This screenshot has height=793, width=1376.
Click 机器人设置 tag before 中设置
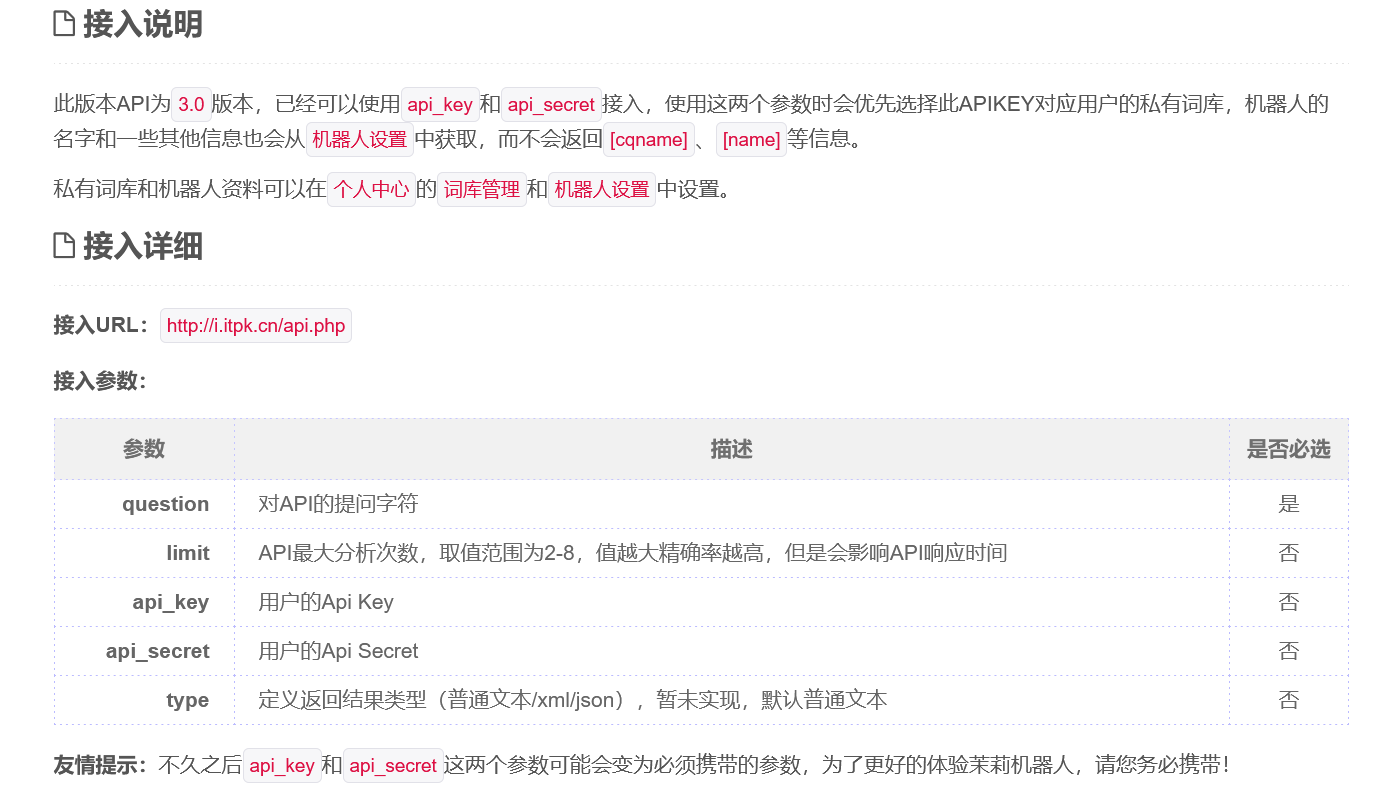point(602,190)
